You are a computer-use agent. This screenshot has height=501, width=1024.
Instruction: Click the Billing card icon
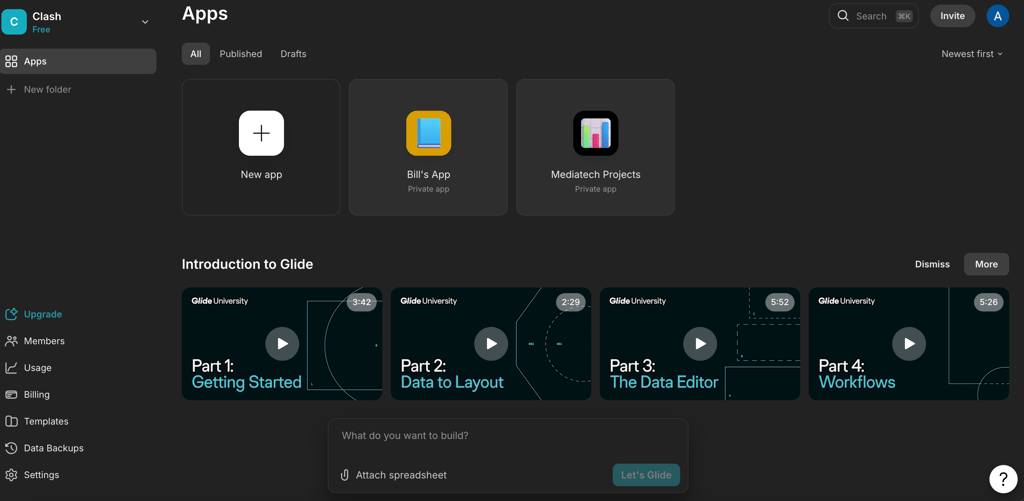click(x=11, y=395)
